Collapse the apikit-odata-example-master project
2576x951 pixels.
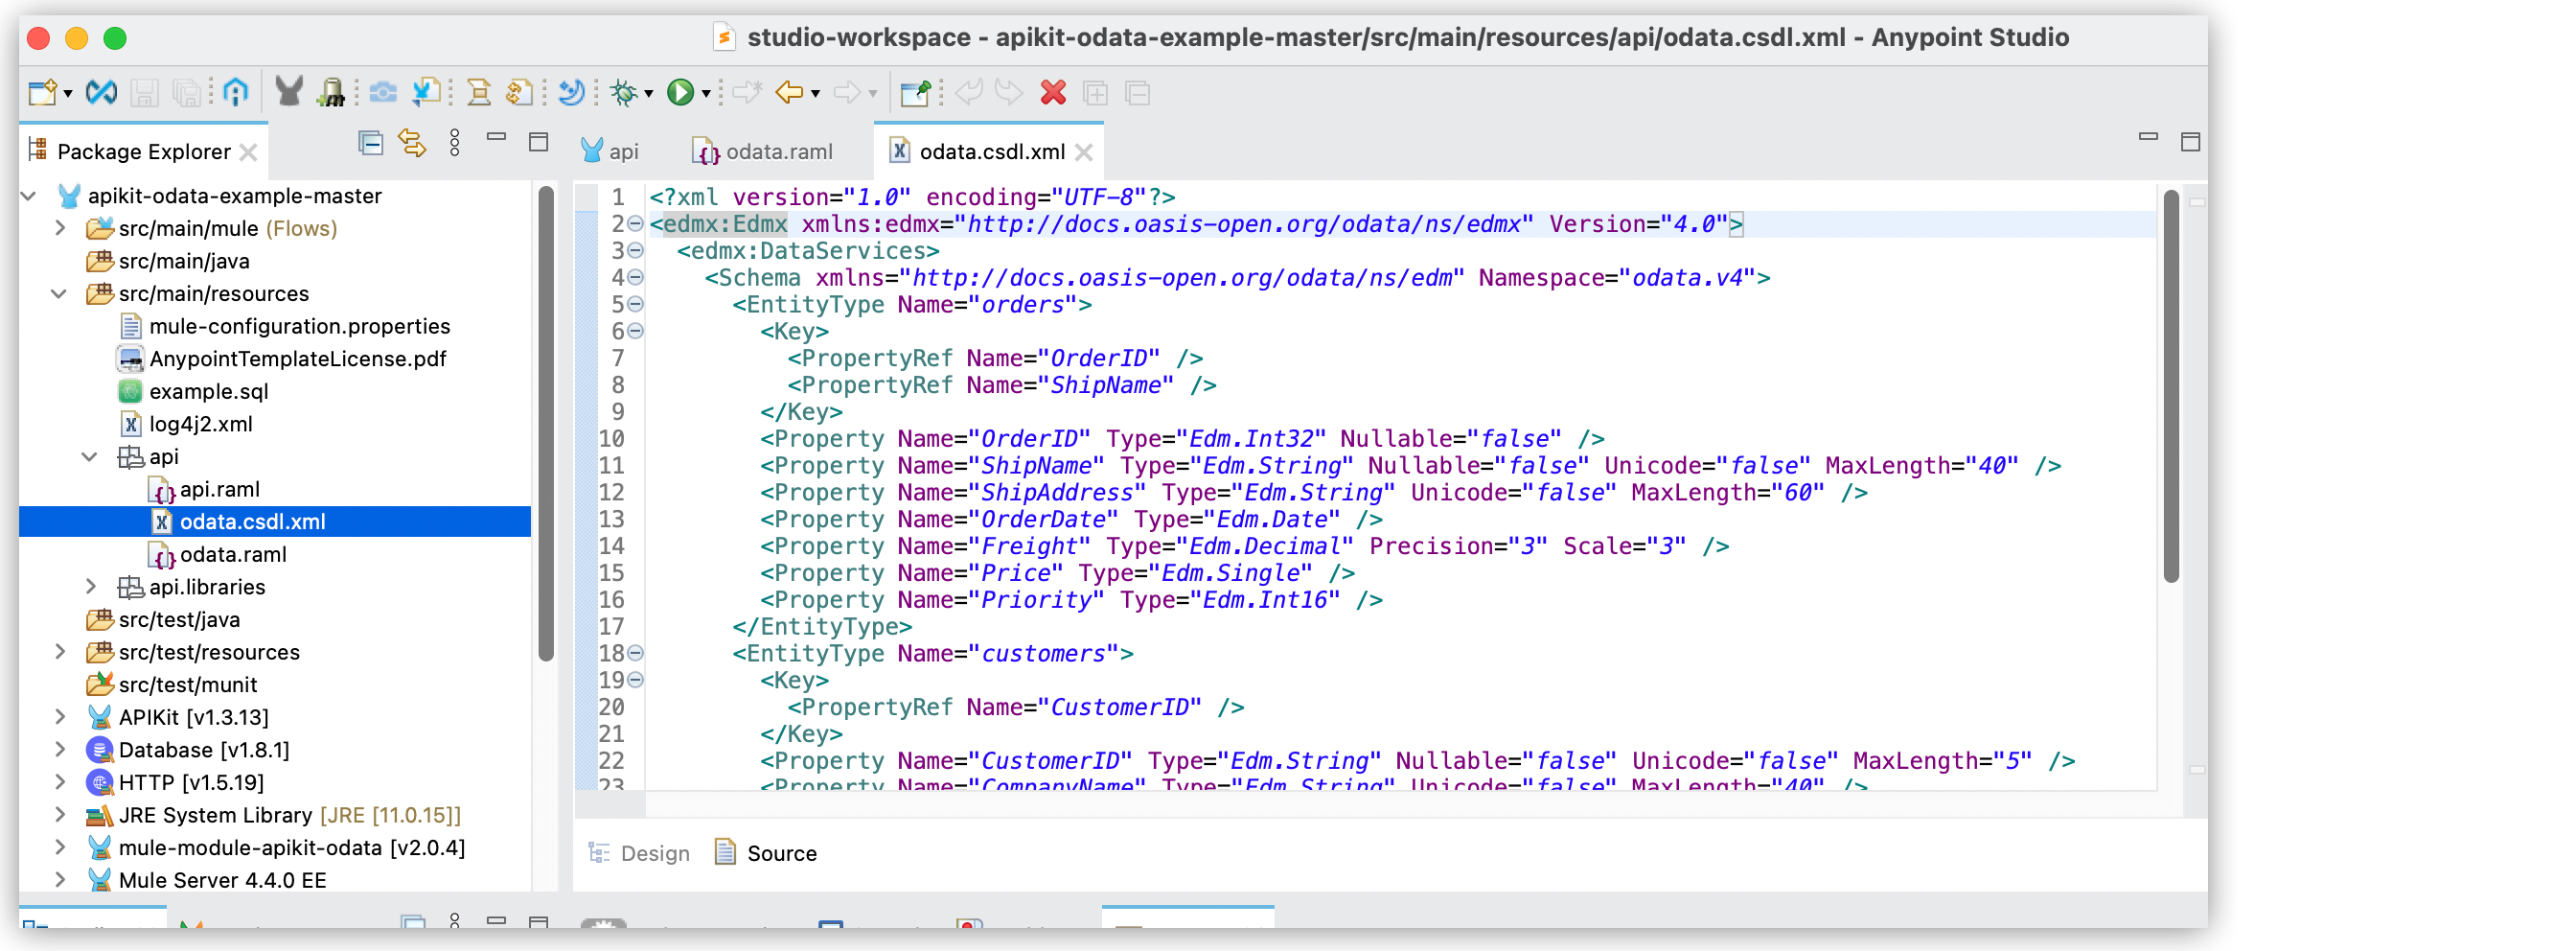(29, 196)
